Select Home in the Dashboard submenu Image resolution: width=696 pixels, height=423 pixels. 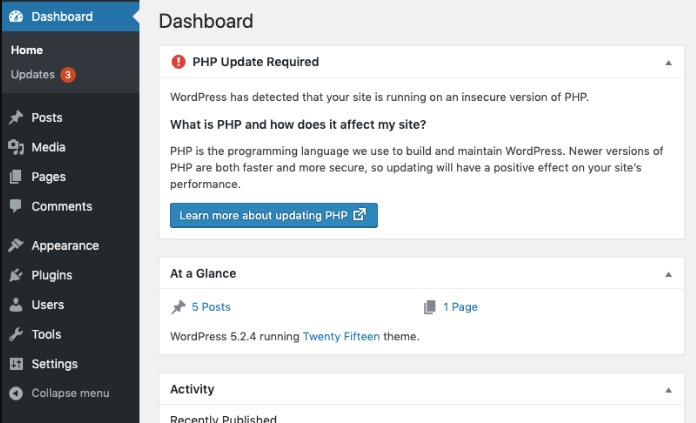click(x=27, y=50)
